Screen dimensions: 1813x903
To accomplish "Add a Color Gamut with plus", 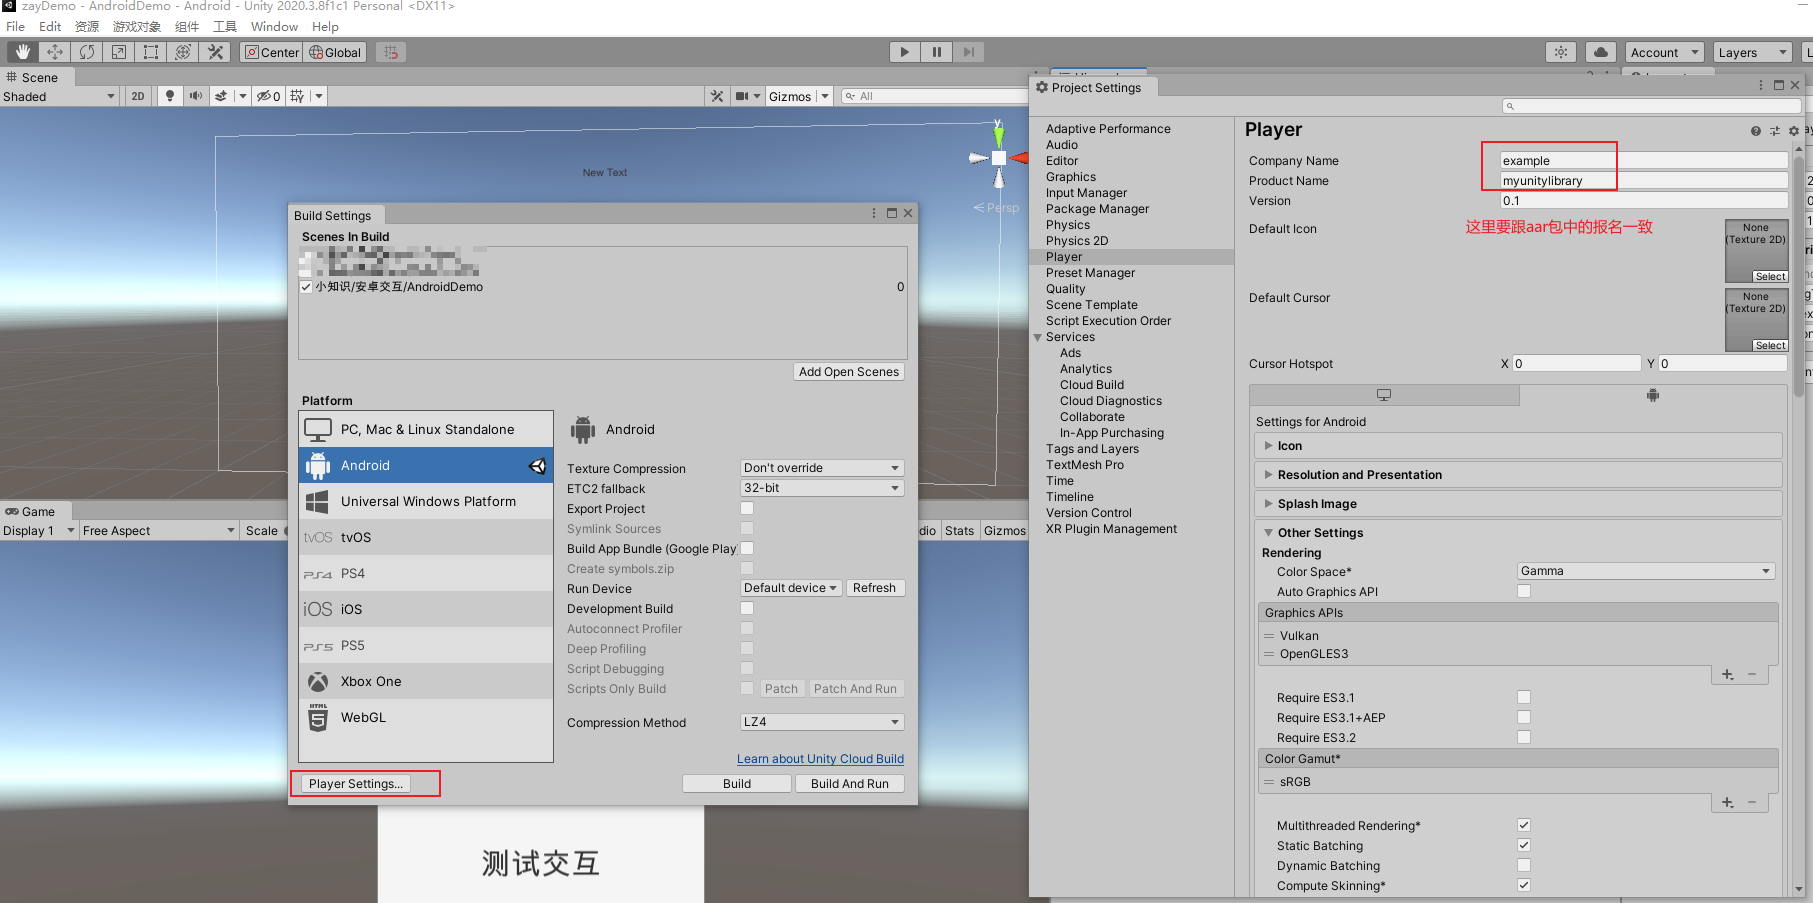I will point(1728,803).
